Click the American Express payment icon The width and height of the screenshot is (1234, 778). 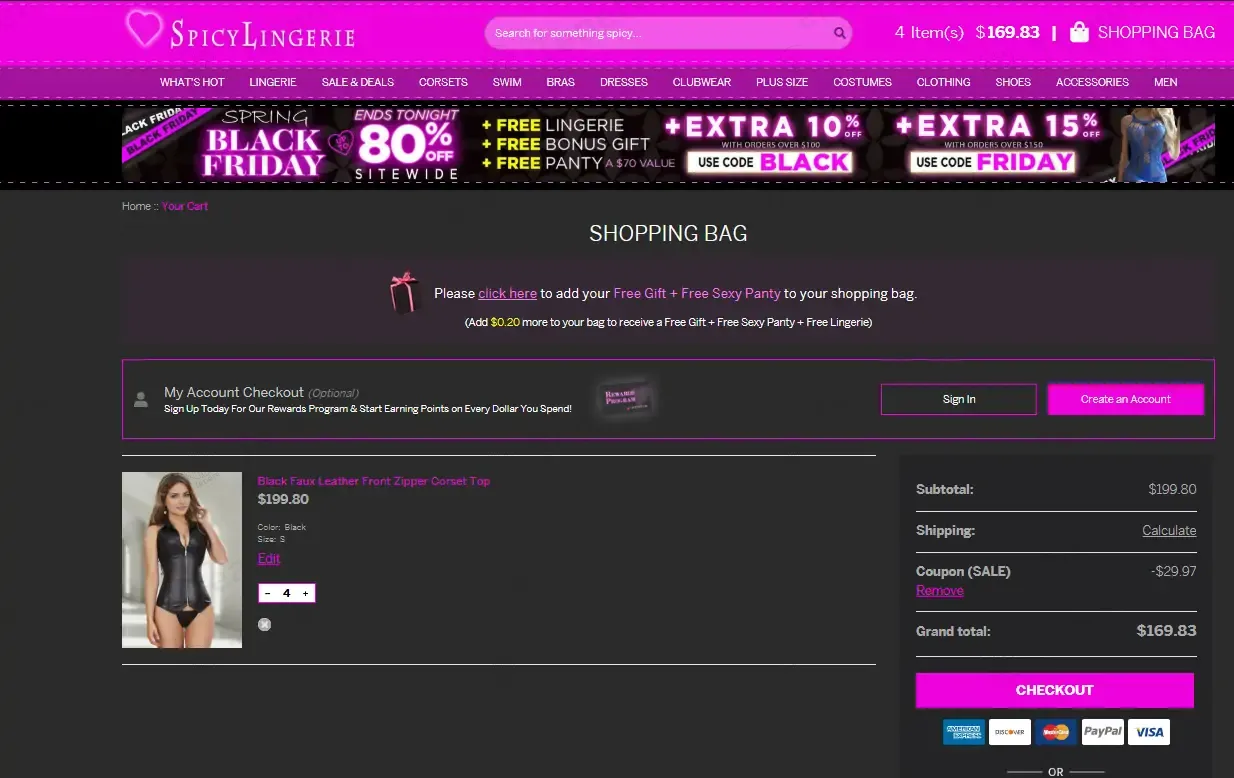coord(964,732)
